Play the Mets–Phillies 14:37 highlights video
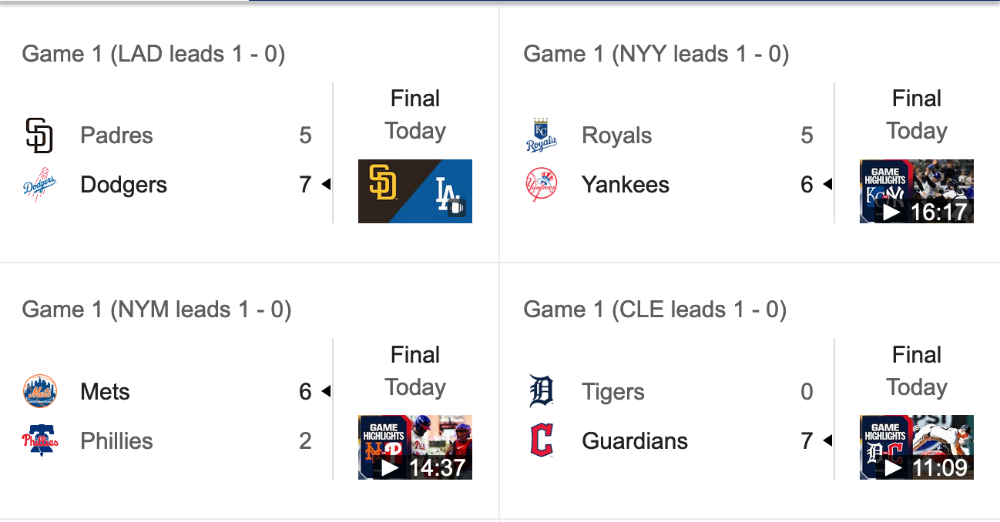 tap(415, 447)
